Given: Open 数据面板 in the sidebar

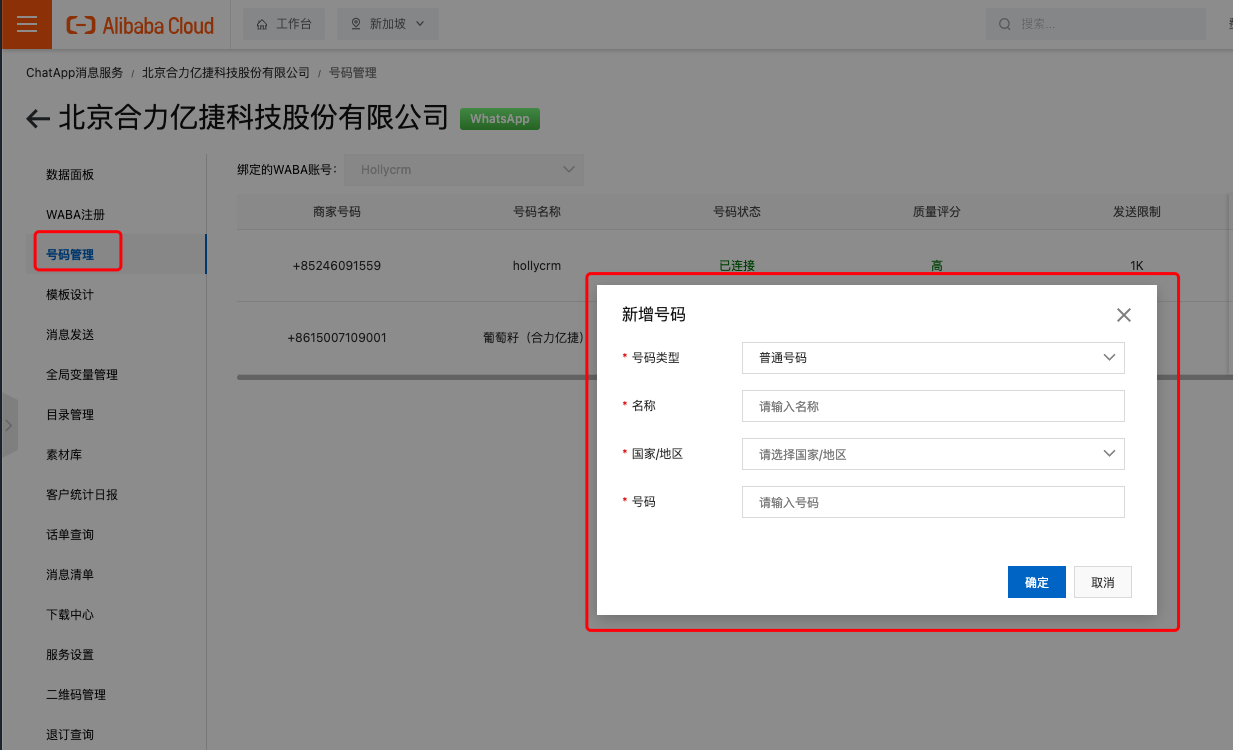Looking at the screenshot, I should [70, 175].
